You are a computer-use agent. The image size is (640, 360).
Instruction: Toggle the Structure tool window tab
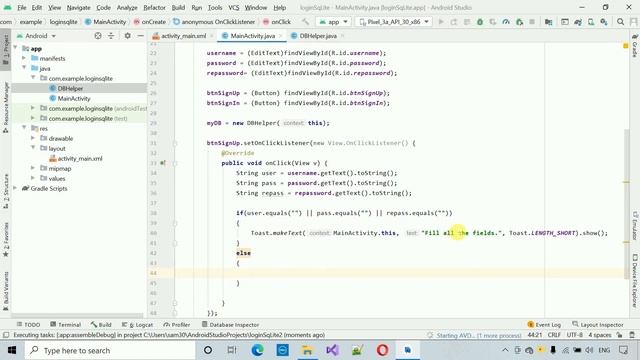(x=6, y=191)
